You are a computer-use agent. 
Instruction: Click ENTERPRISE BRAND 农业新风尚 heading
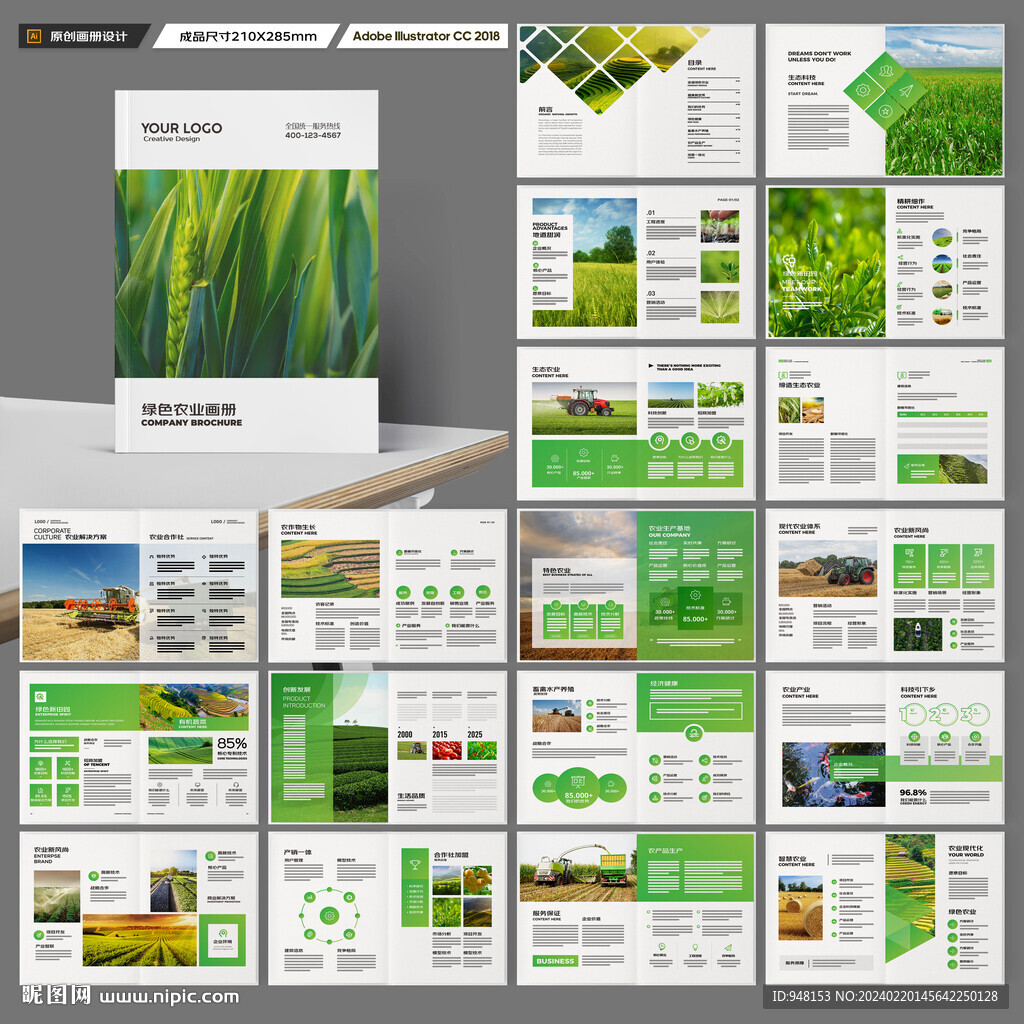[51, 855]
